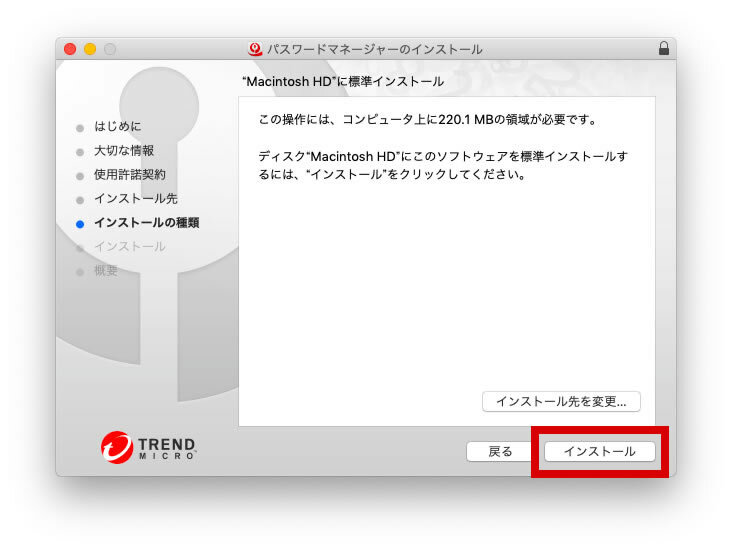Click the 戻る back button

500,451
